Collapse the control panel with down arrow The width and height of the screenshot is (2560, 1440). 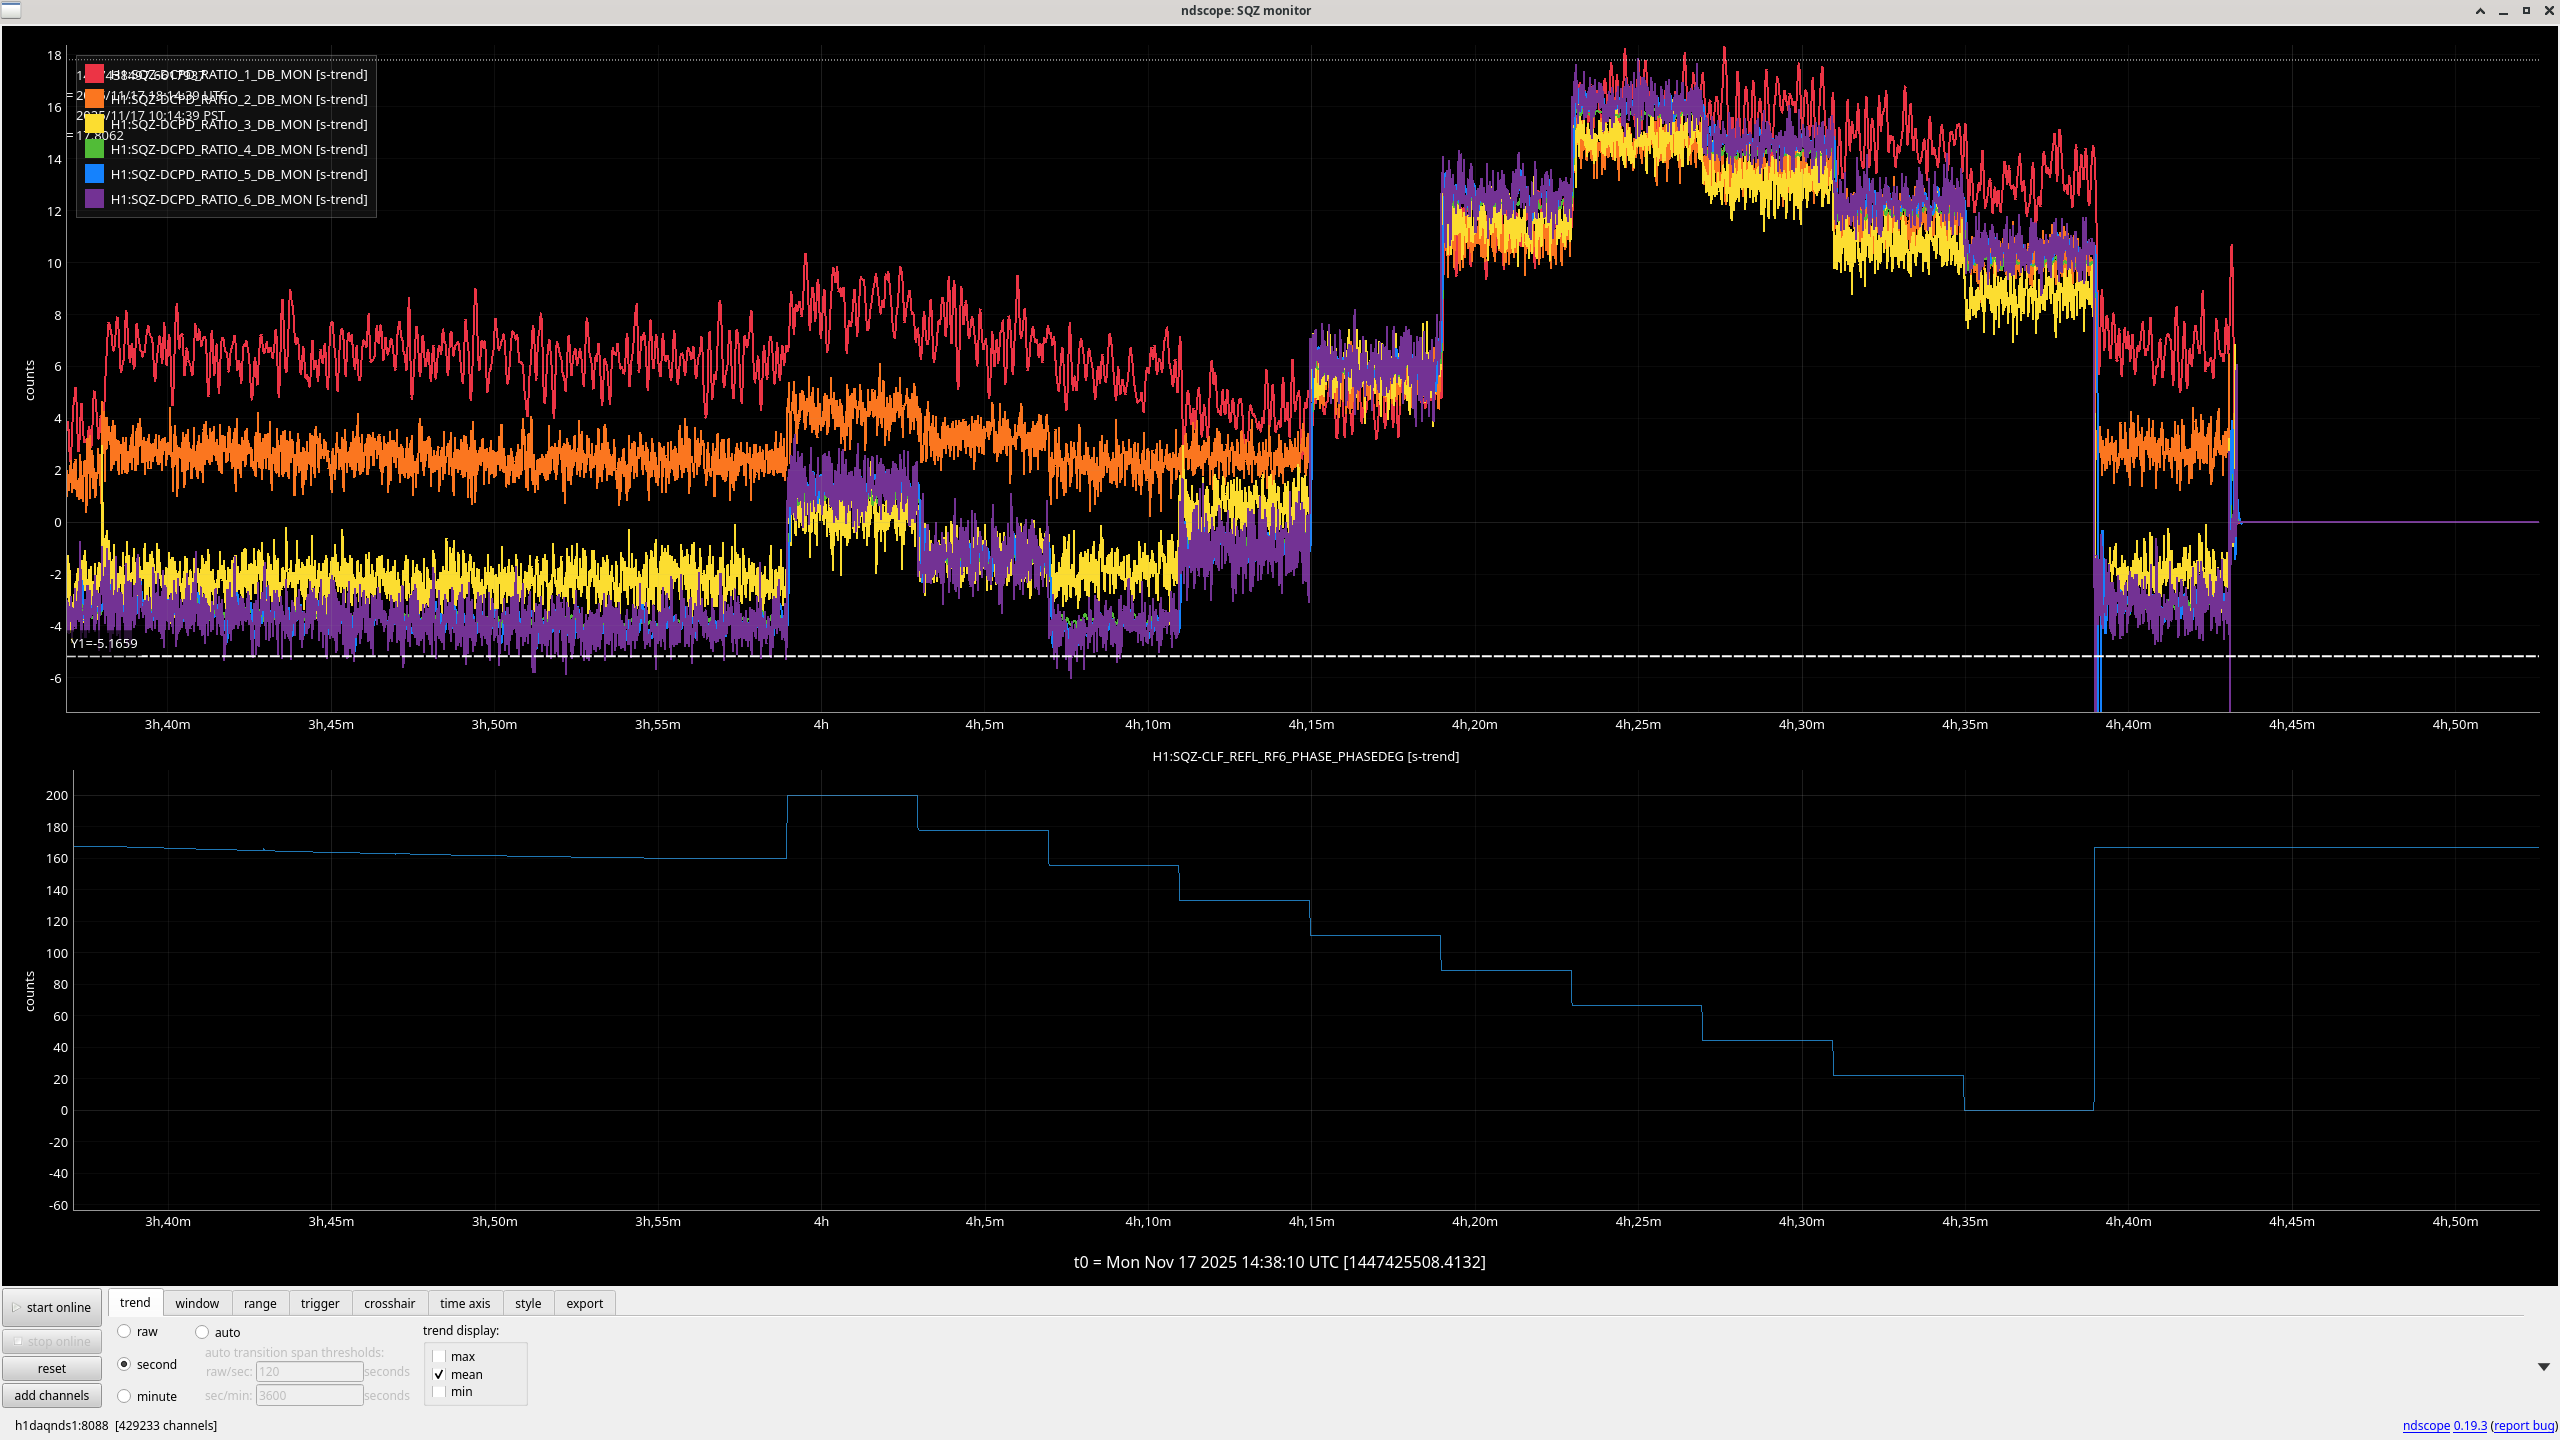2543,1367
